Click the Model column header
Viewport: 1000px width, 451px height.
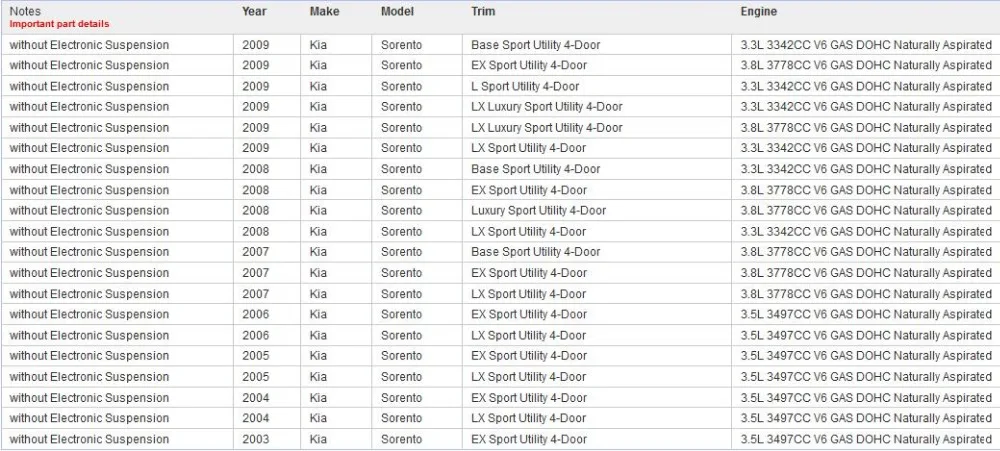coord(397,11)
